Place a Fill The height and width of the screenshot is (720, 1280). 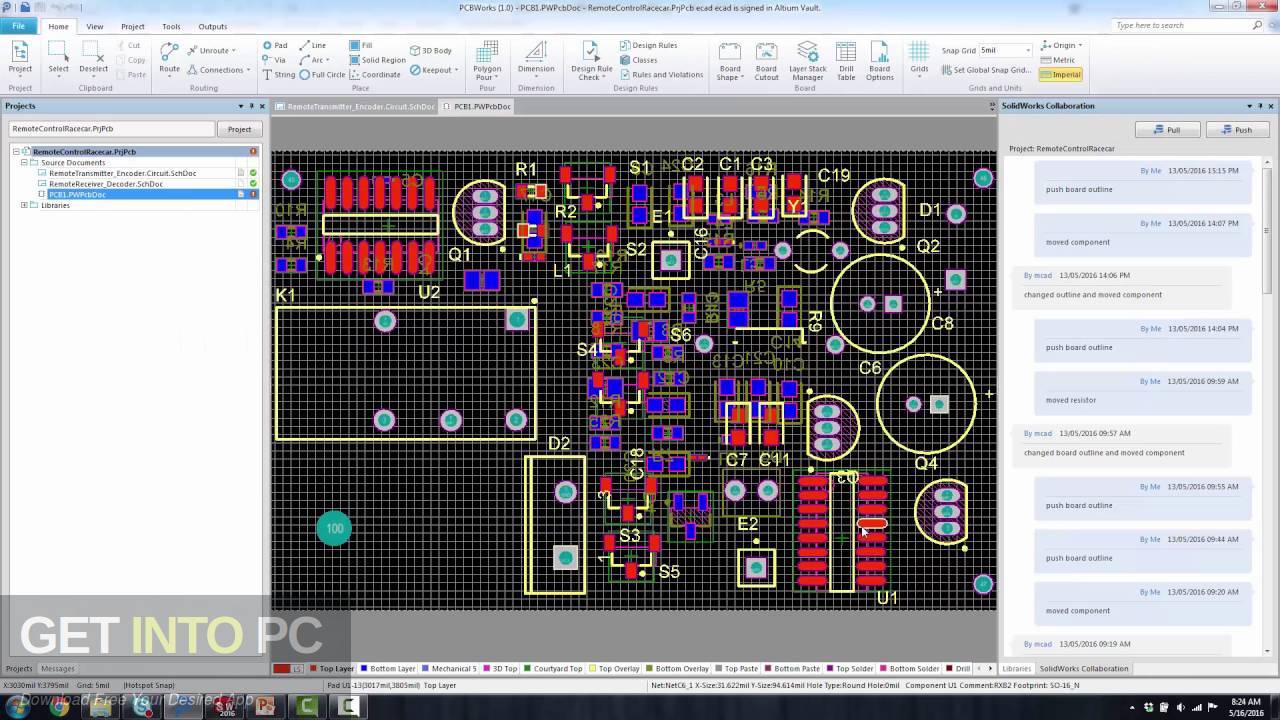coord(361,45)
